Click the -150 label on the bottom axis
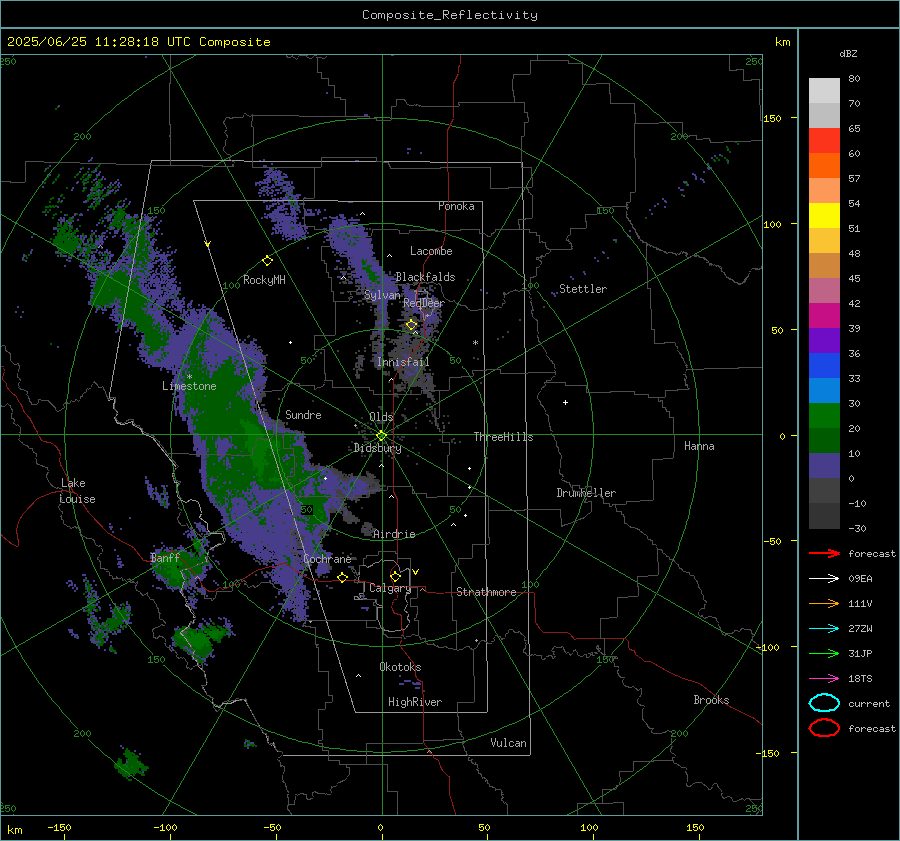This screenshot has width=900, height=841. click(x=59, y=828)
